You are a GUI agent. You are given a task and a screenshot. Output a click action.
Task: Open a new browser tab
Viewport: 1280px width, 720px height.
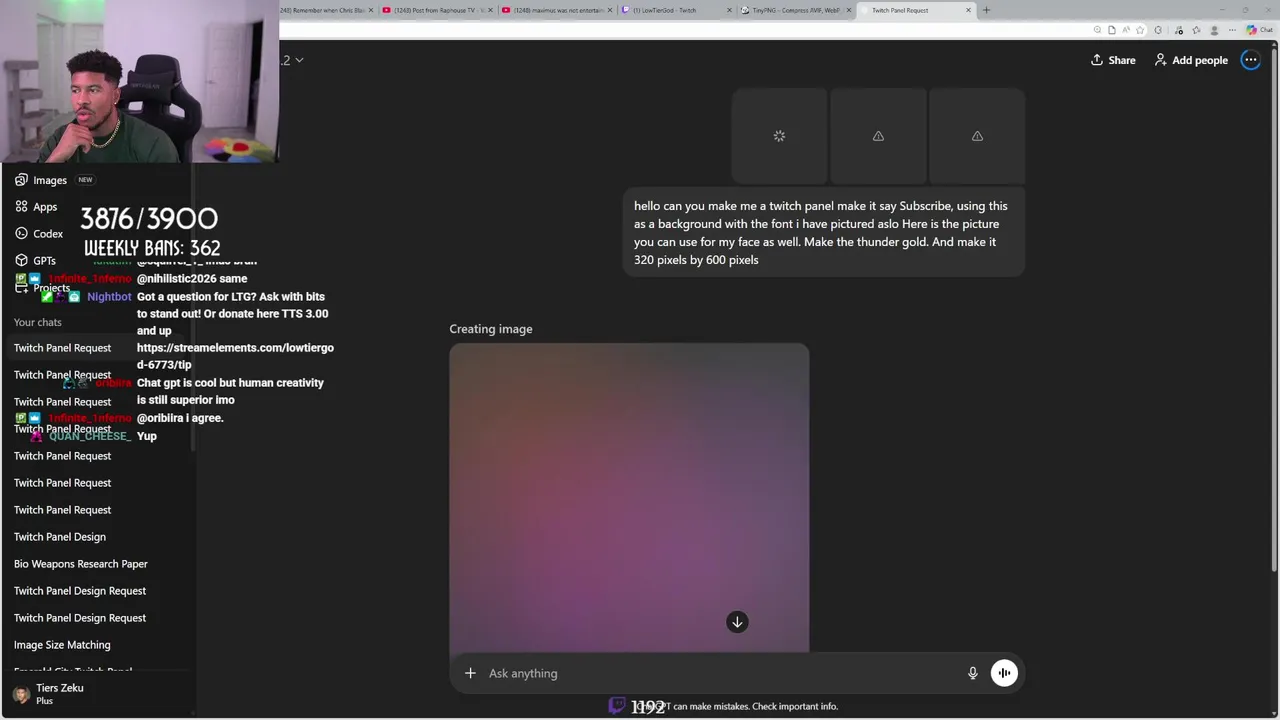[x=986, y=10]
